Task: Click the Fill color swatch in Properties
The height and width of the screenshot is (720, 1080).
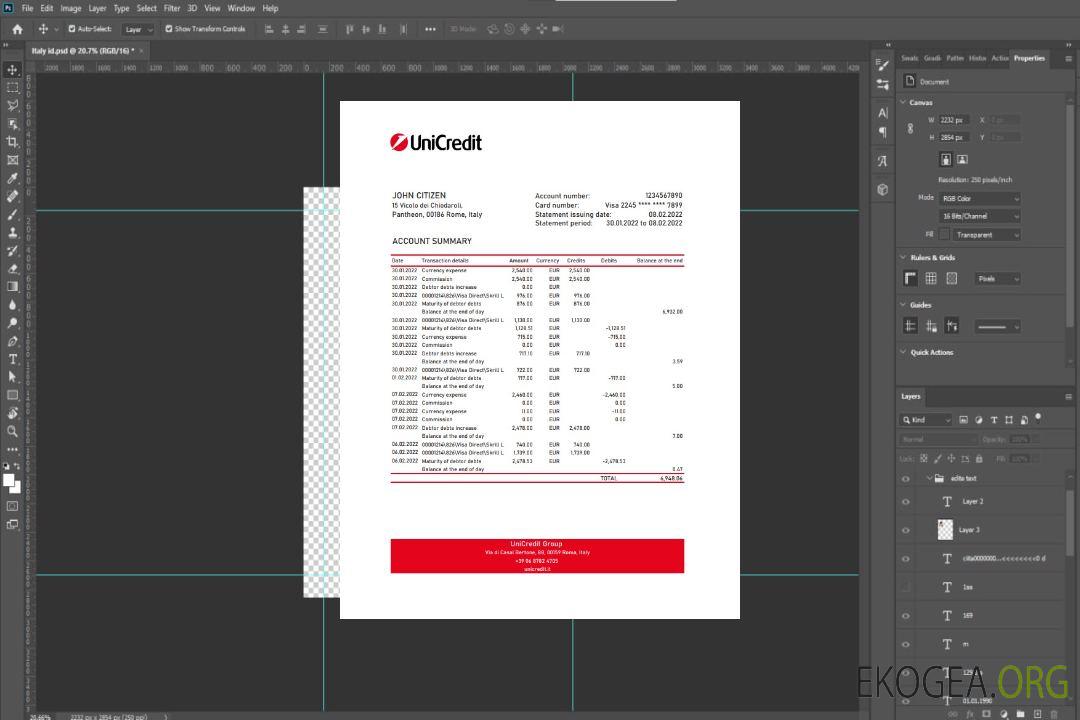Action: pyautogui.click(x=944, y=234)
